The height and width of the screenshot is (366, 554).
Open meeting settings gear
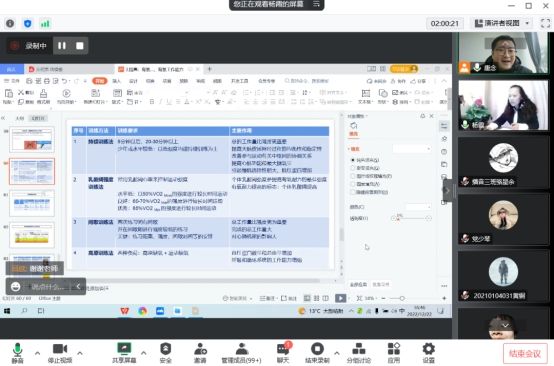429,353
